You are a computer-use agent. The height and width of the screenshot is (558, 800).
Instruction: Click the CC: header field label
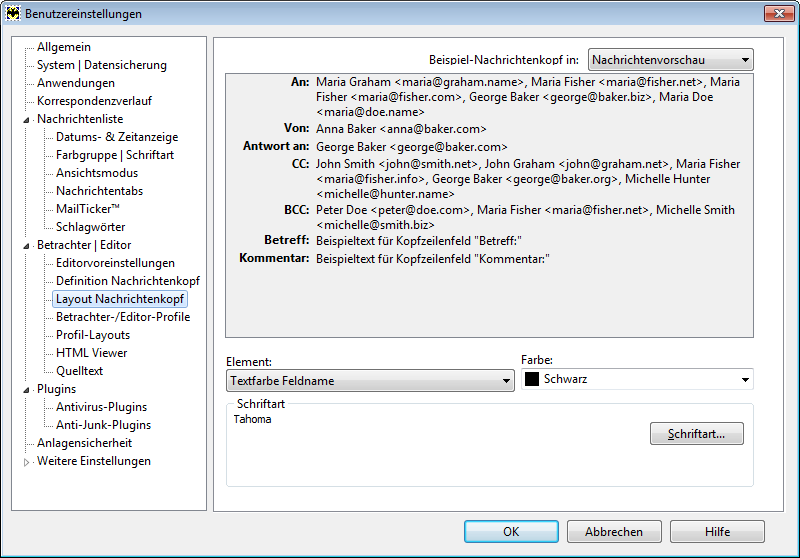coord(301,164)
